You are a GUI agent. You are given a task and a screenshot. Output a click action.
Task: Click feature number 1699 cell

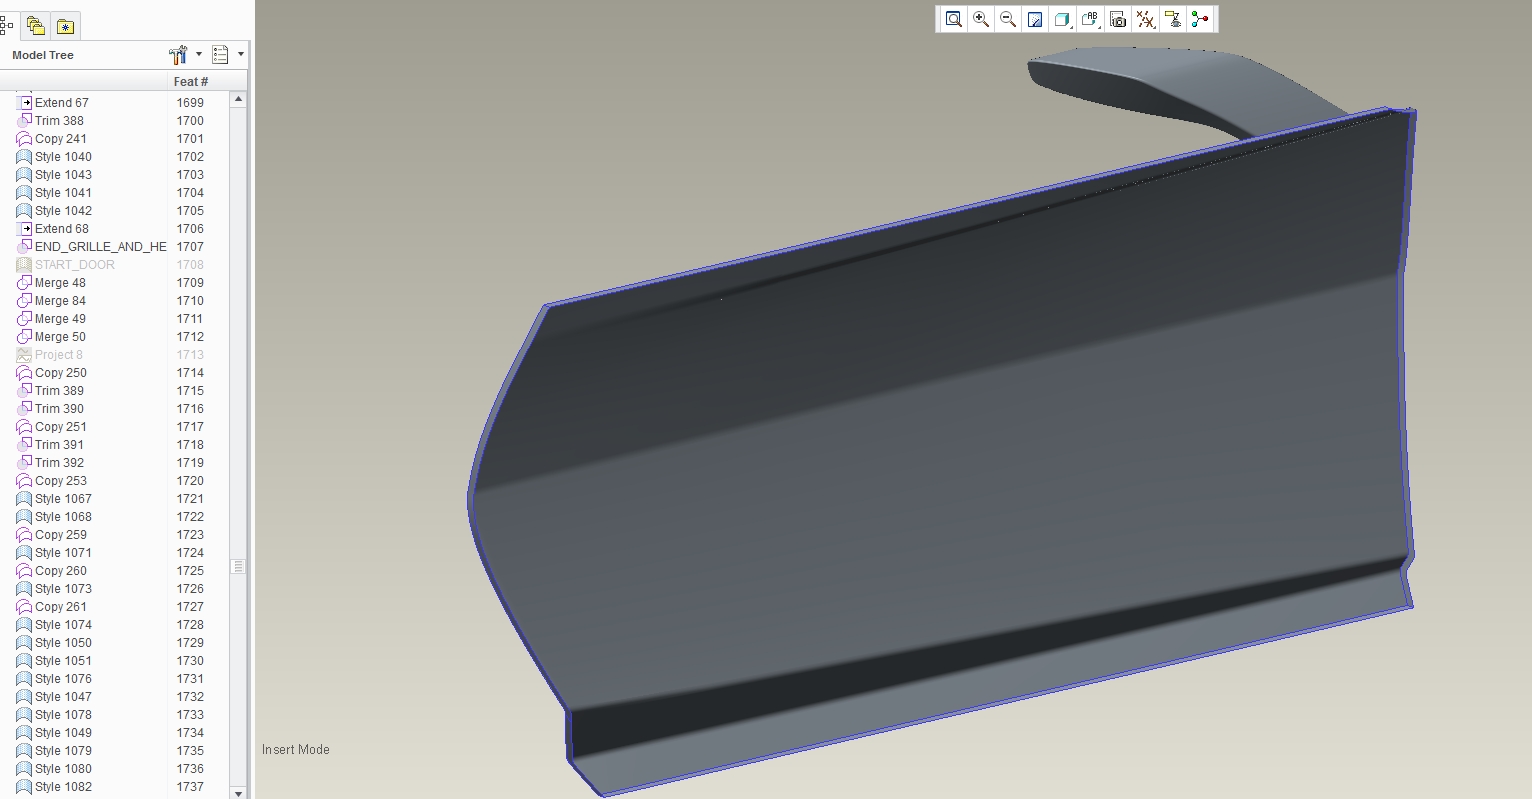tap(190, 103)
